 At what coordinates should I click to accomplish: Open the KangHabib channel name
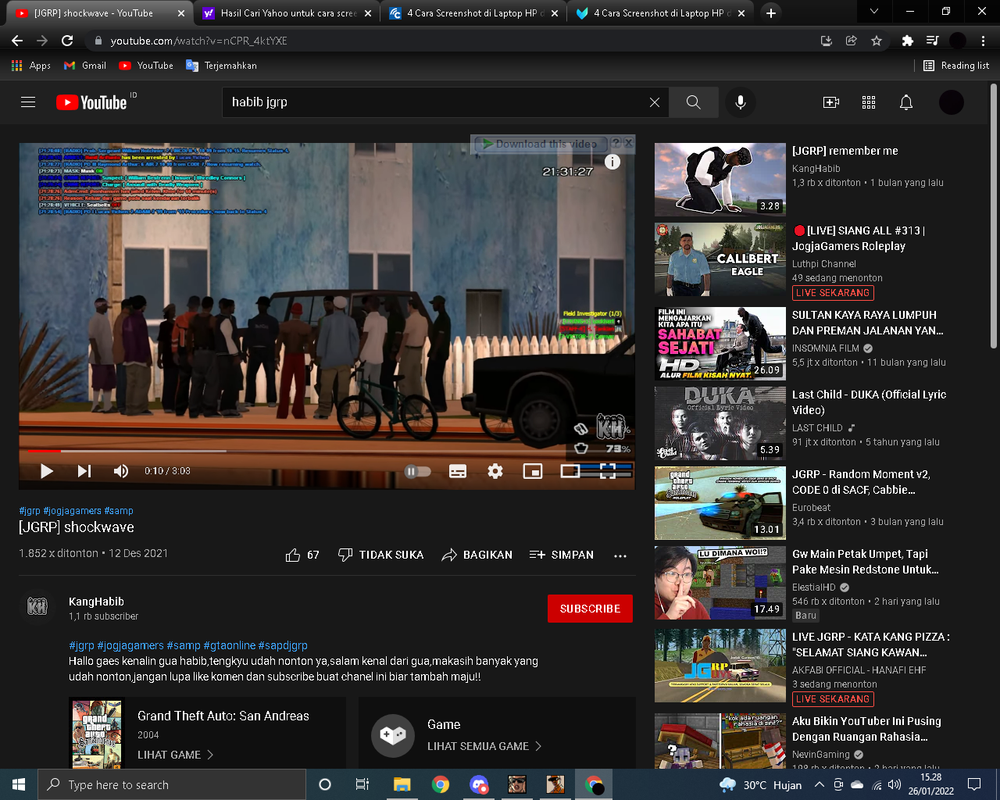coord(96,602)
